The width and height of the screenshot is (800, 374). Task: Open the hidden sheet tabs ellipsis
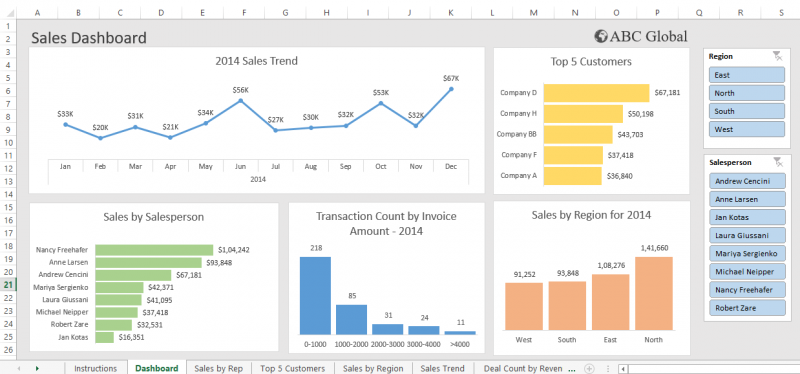[571, 368]
